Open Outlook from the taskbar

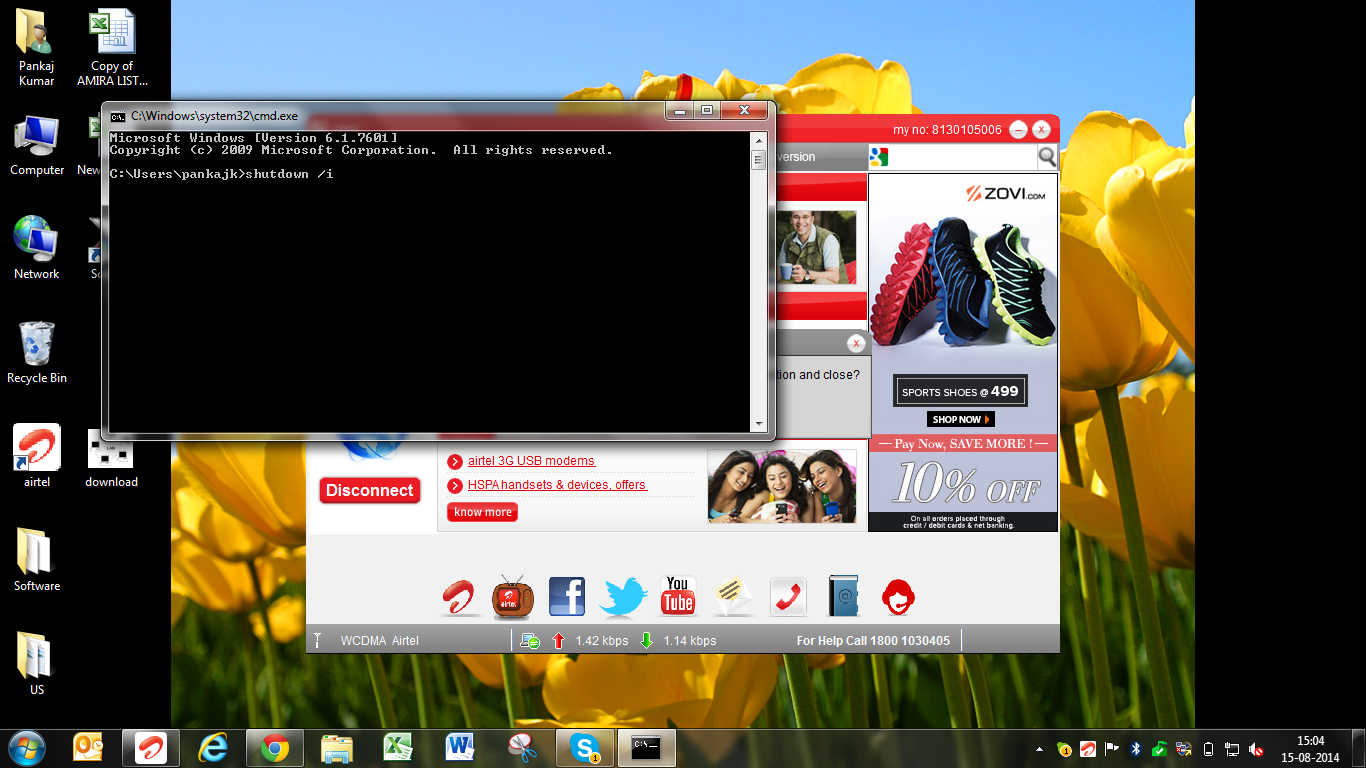[89, 747]
